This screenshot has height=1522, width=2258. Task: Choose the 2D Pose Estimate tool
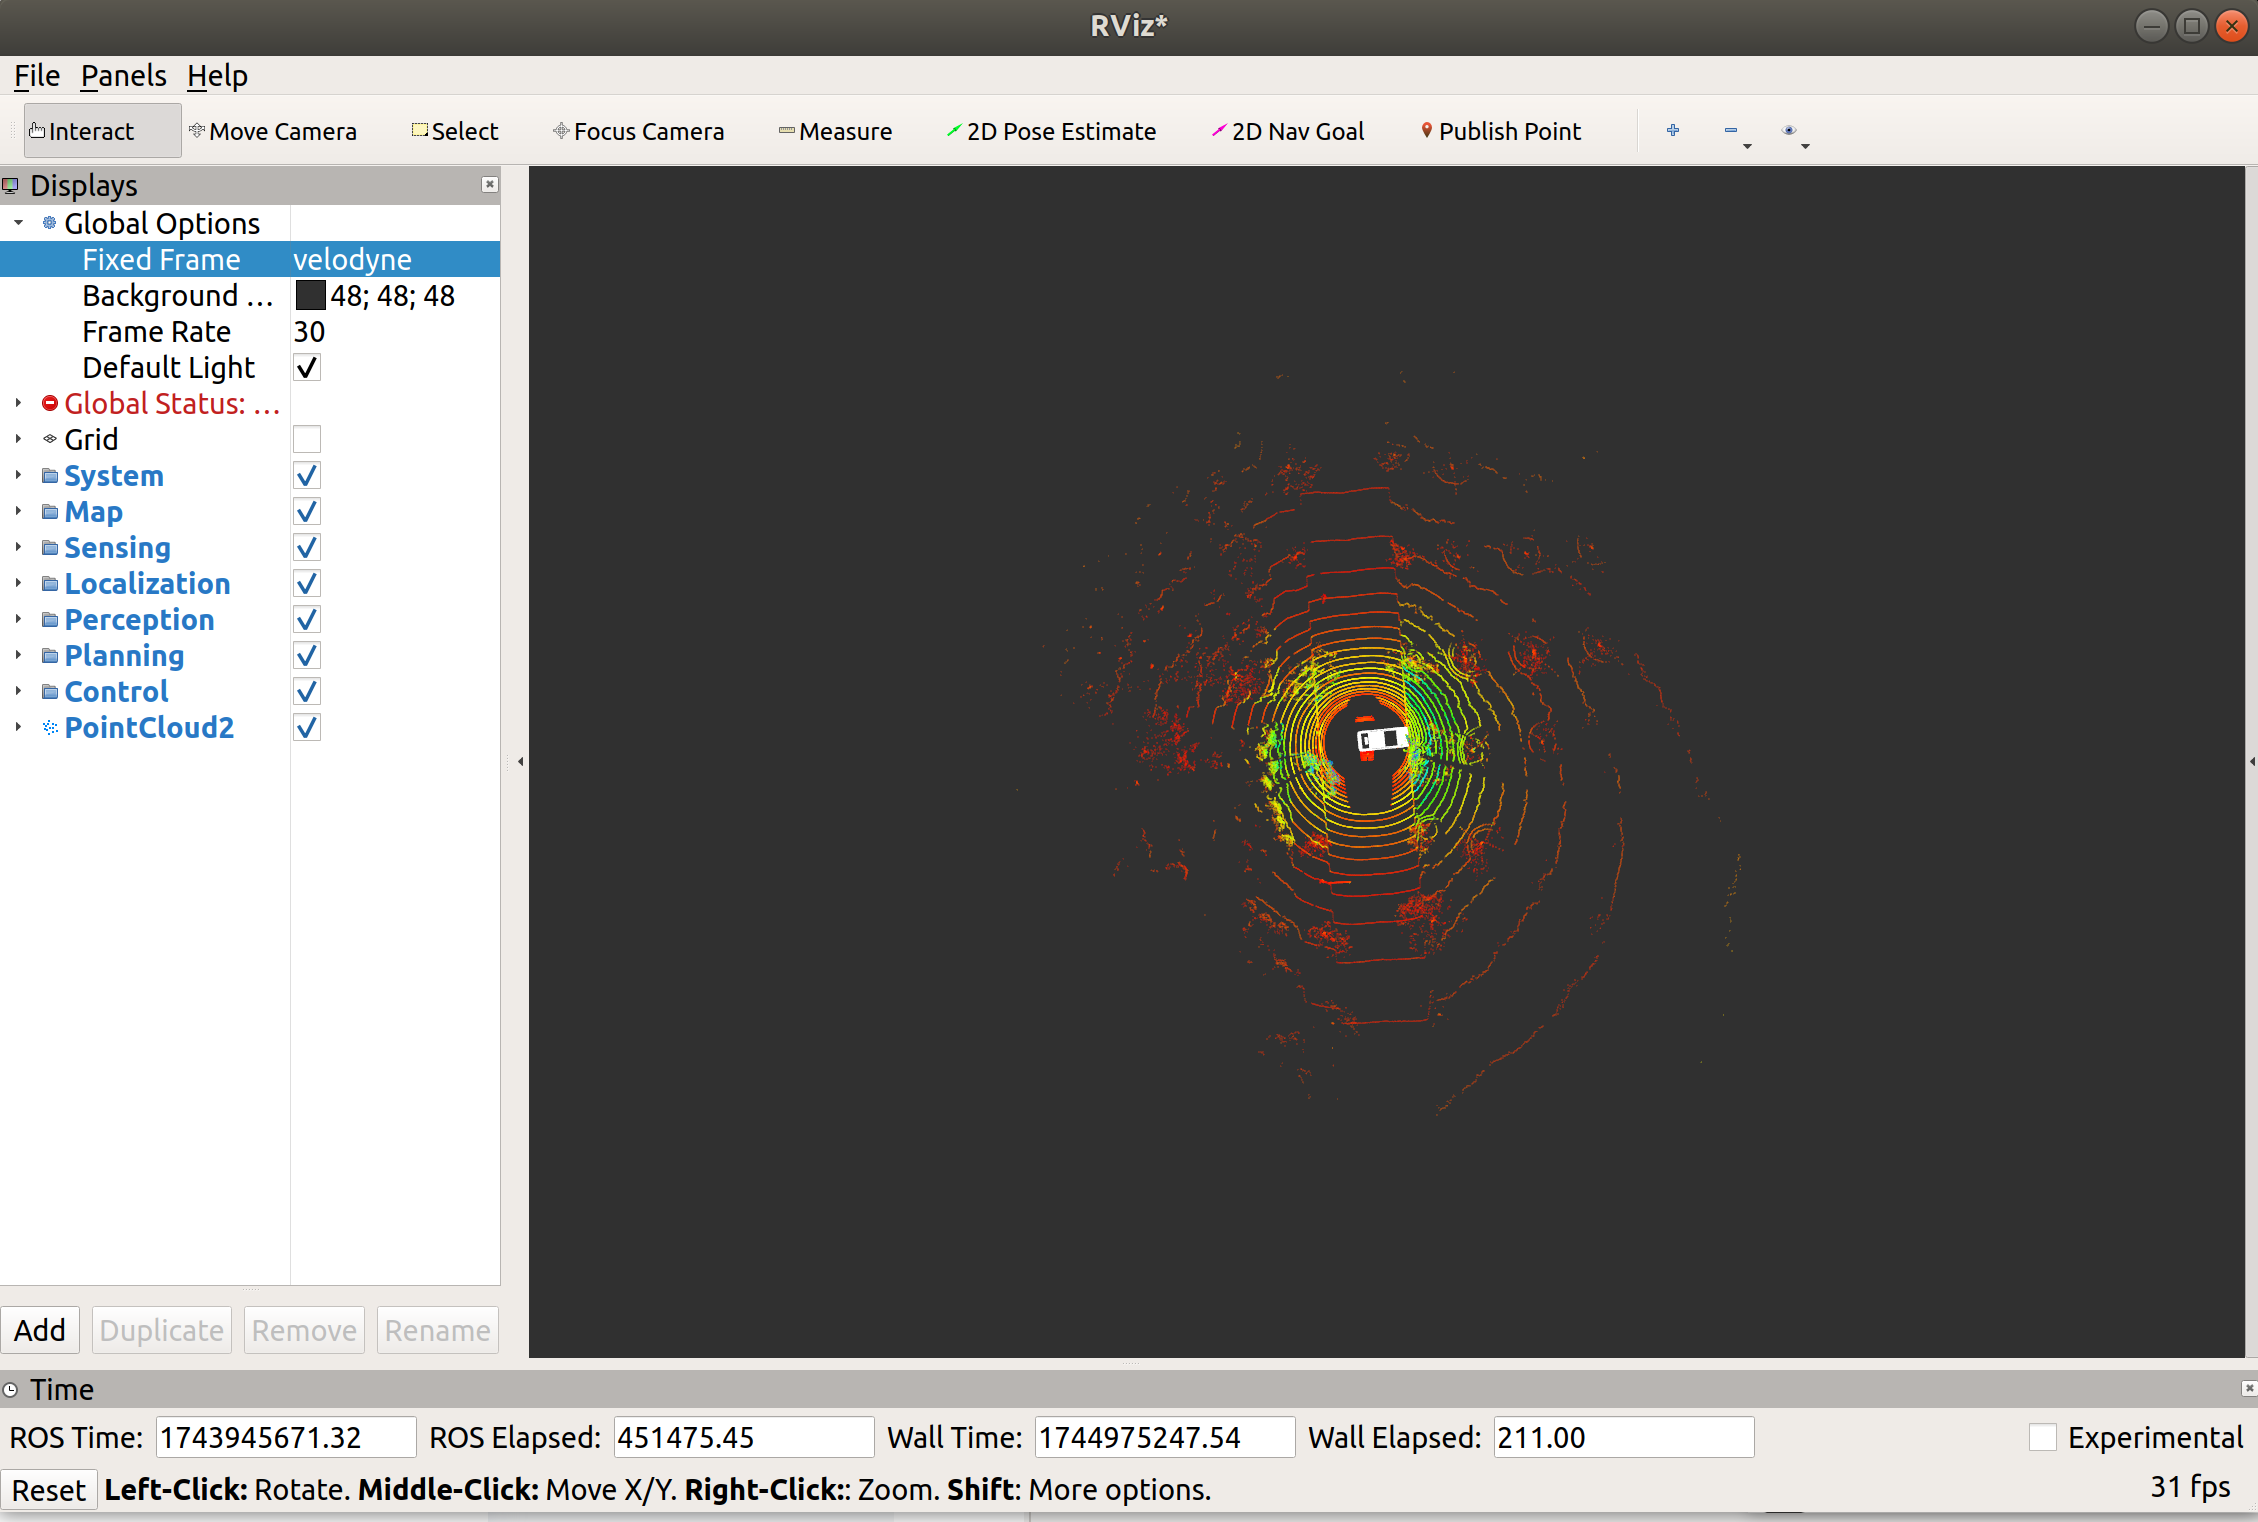pyautogui.click(x=1051, y=131)
